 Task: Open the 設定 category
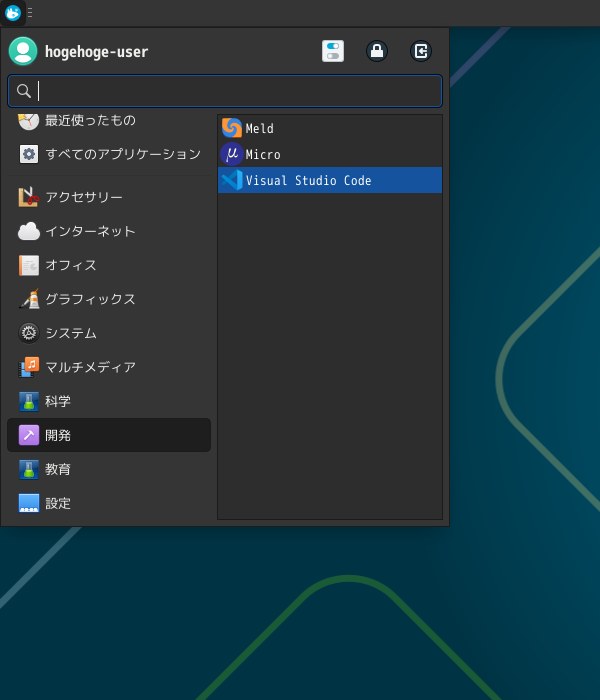(x=58, y=503)
